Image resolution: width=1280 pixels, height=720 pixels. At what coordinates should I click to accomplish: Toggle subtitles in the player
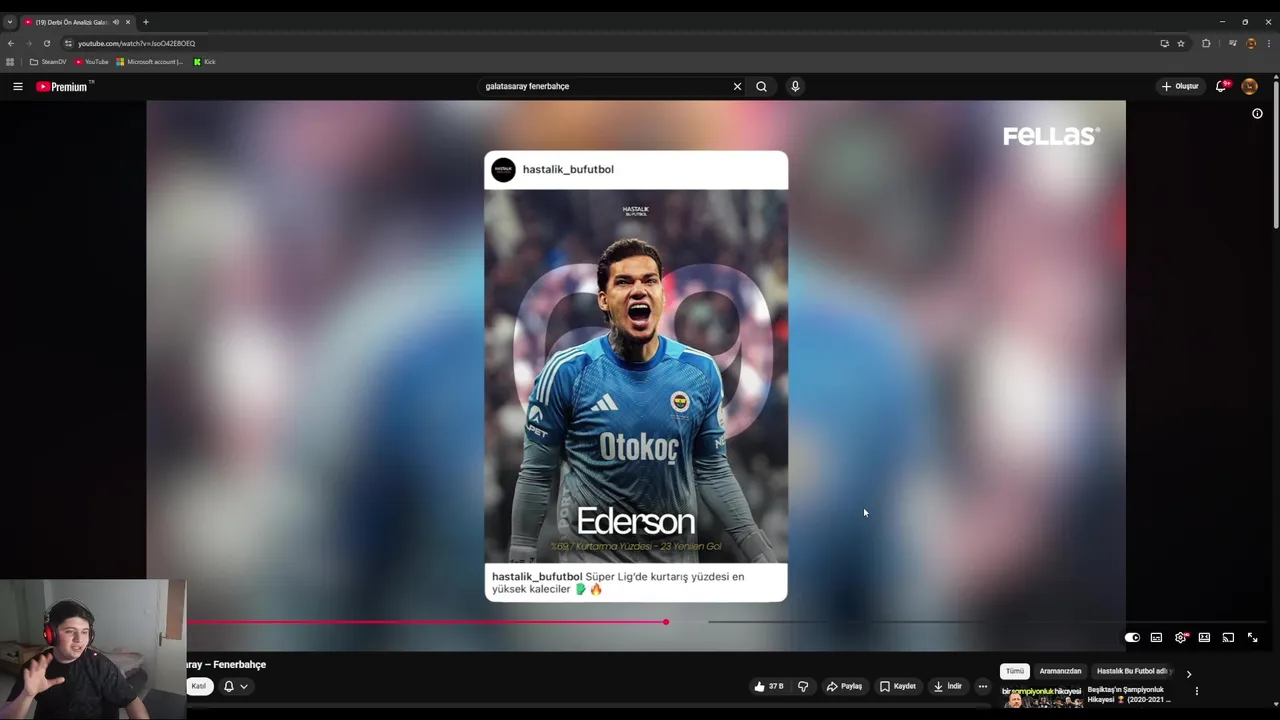(x=1156, y=638)
